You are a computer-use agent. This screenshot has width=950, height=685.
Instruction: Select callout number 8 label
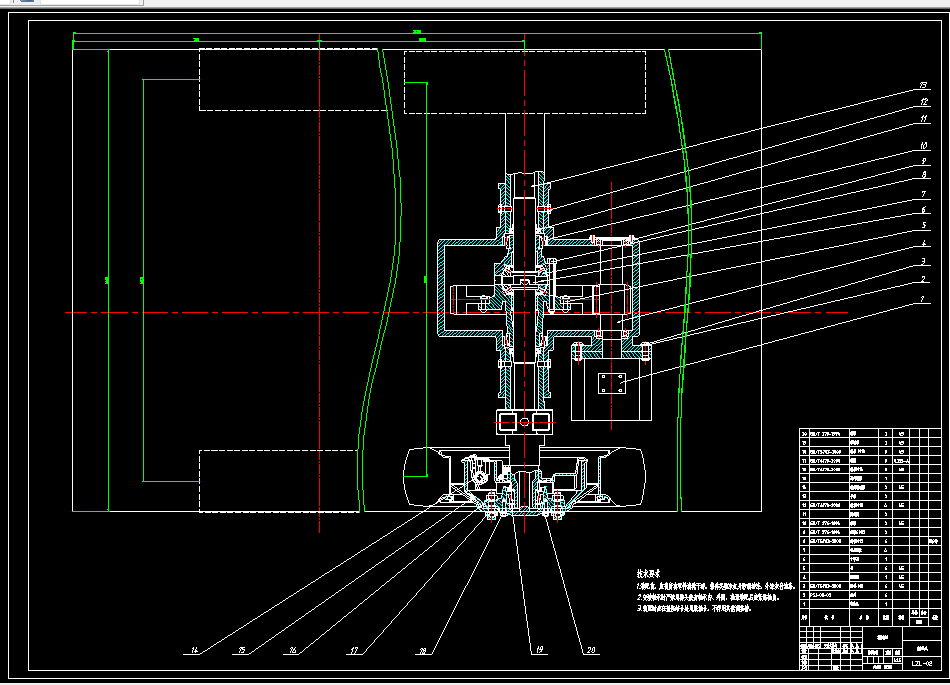pos(924,174)
